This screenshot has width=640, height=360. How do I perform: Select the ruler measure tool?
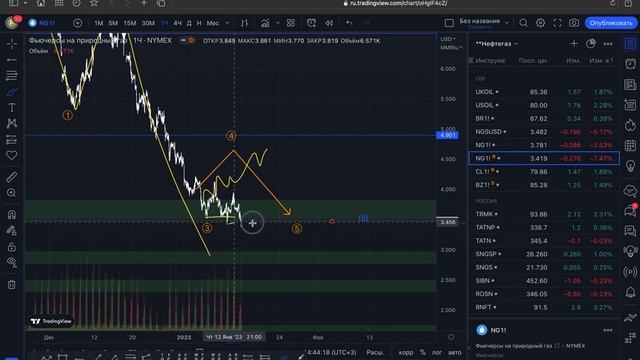click(x=11, y=177)
